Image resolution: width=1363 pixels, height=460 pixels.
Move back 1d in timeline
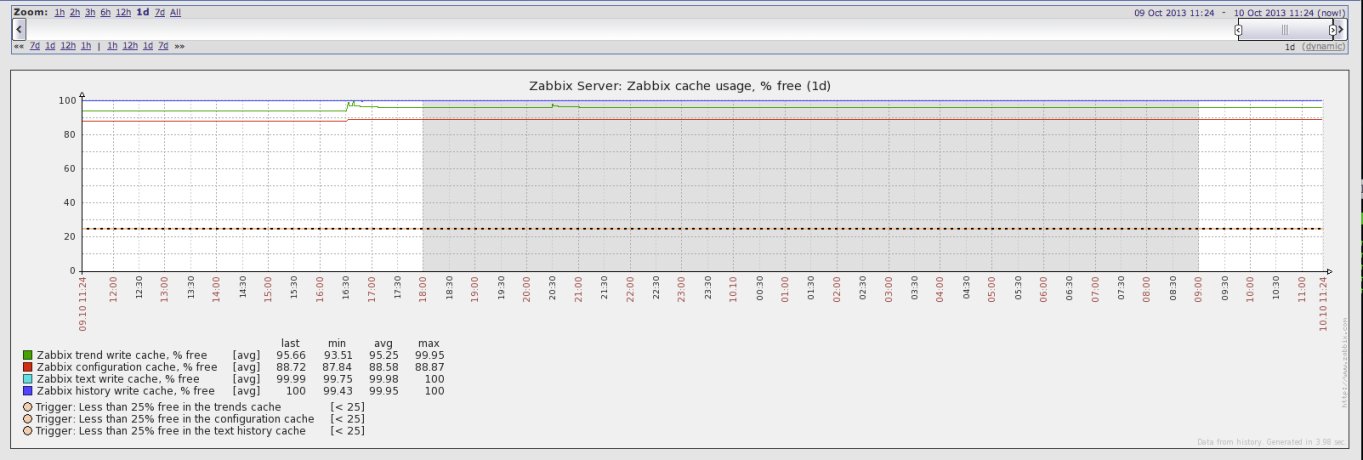click(50, 46)
